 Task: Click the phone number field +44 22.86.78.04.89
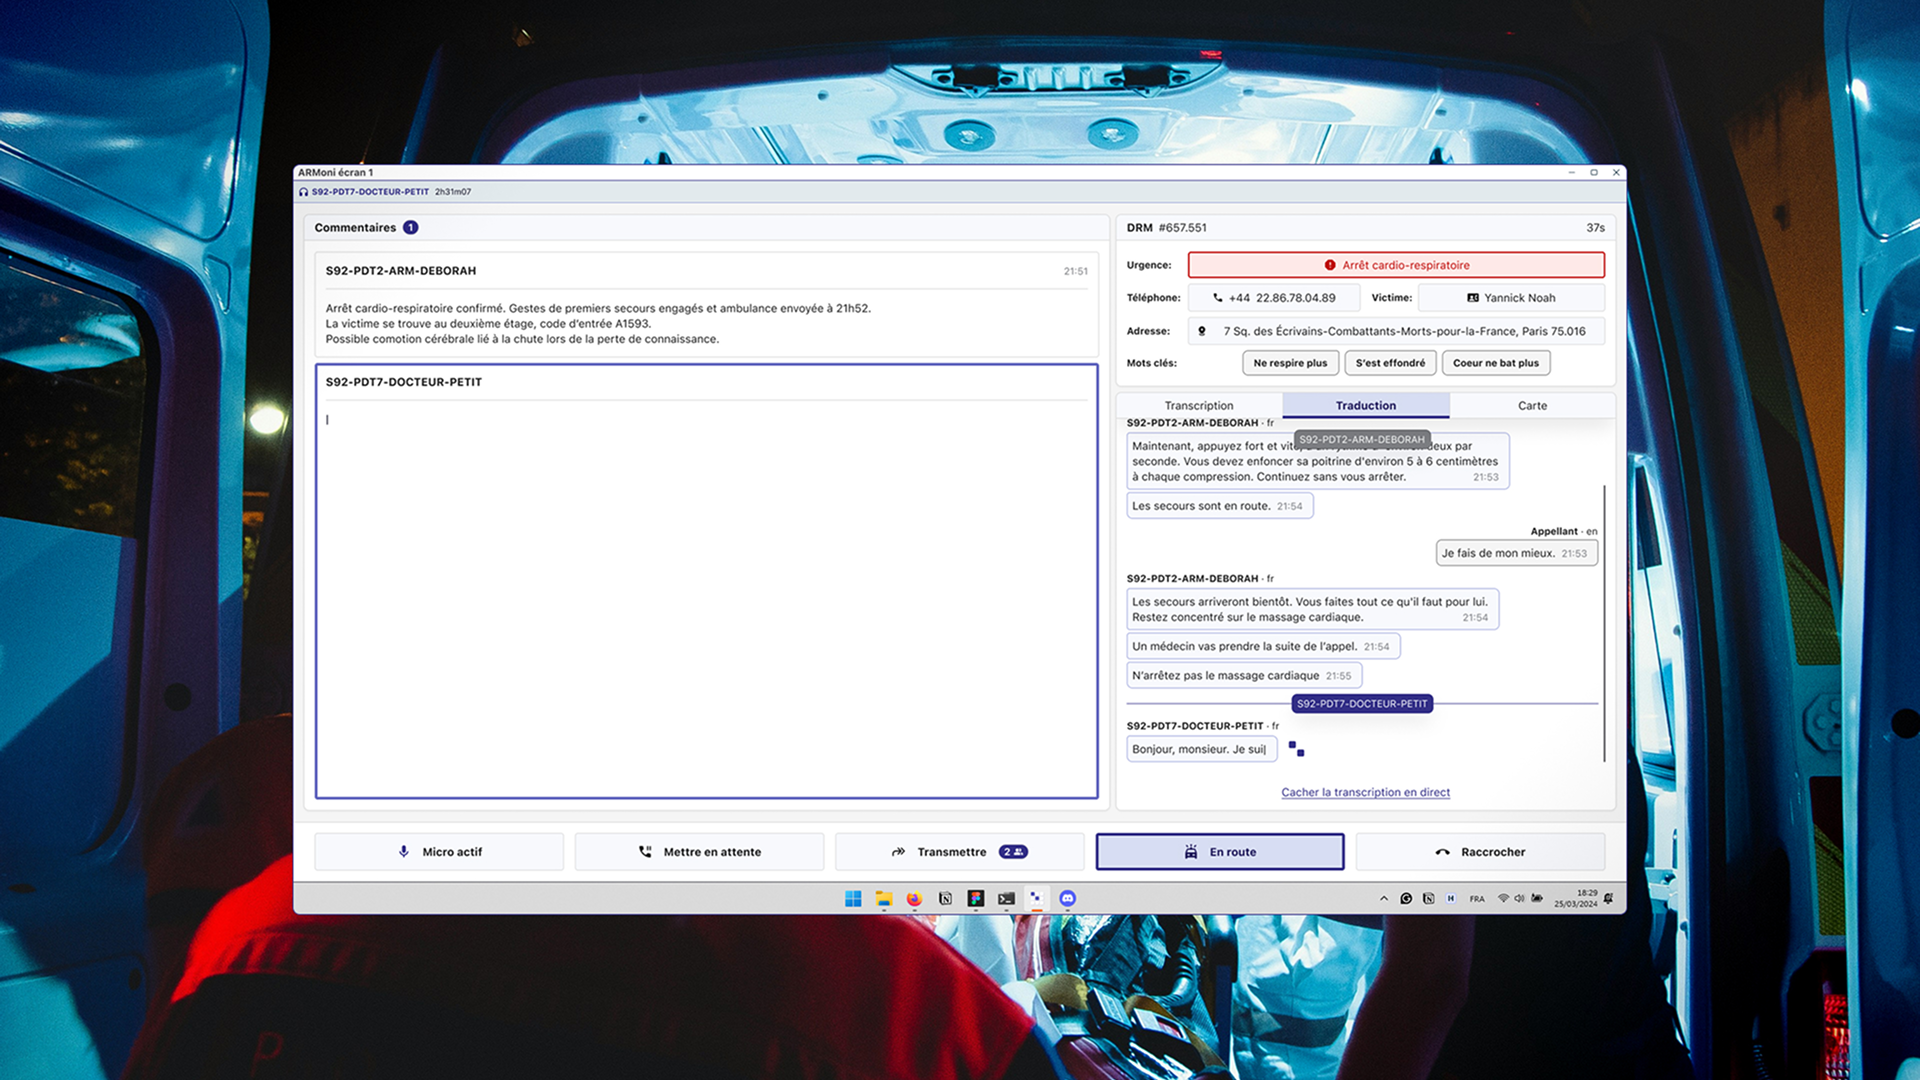coord(1274,298)
